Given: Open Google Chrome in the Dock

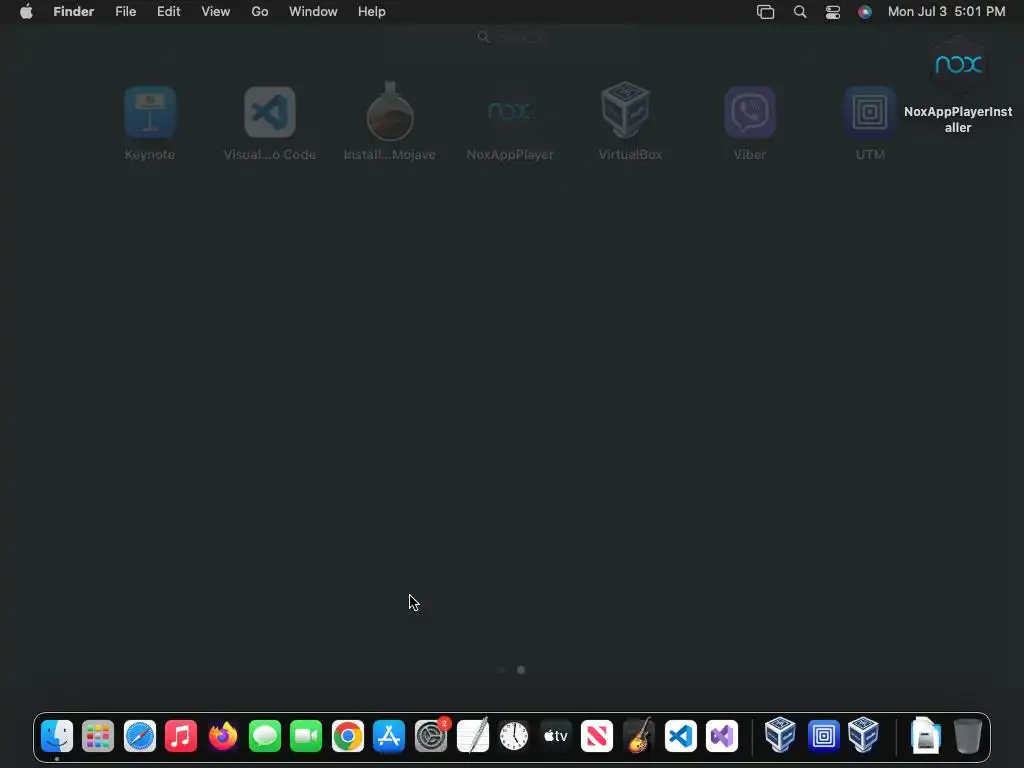Looking at the screenshot, I should tap(347, 736).
